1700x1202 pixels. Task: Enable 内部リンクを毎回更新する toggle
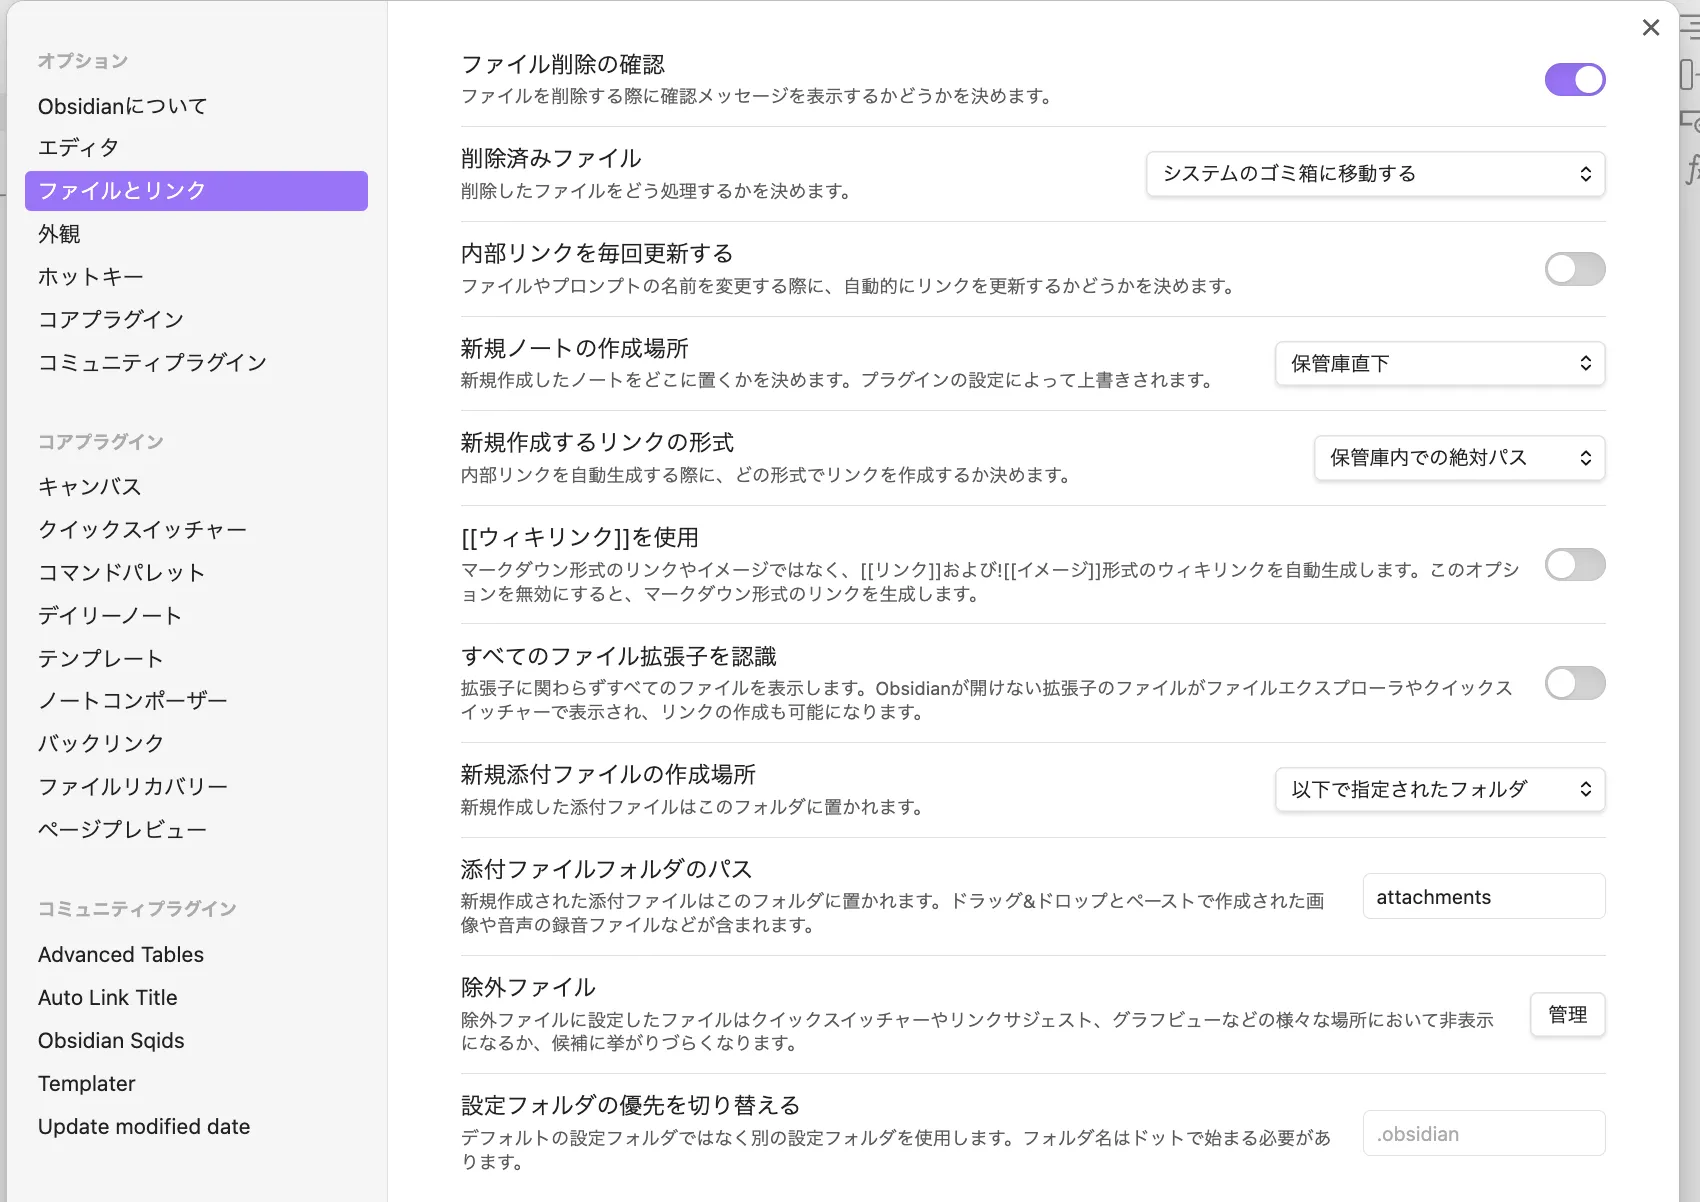tap(1574, 269)
